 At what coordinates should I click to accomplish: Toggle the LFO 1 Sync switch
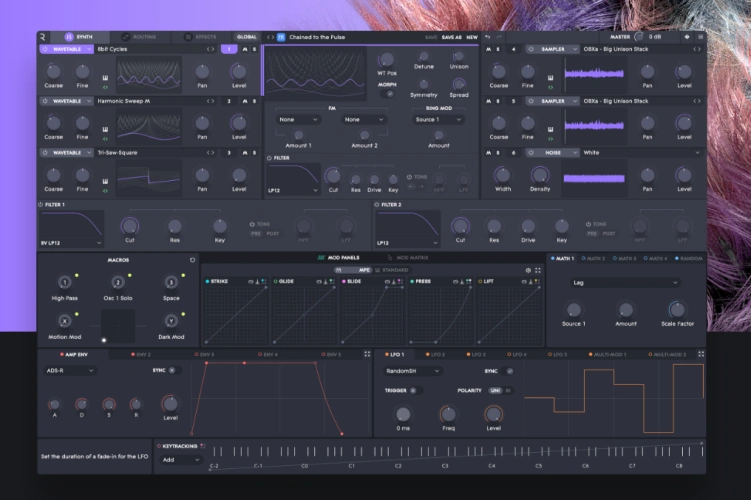click(510, 370)
